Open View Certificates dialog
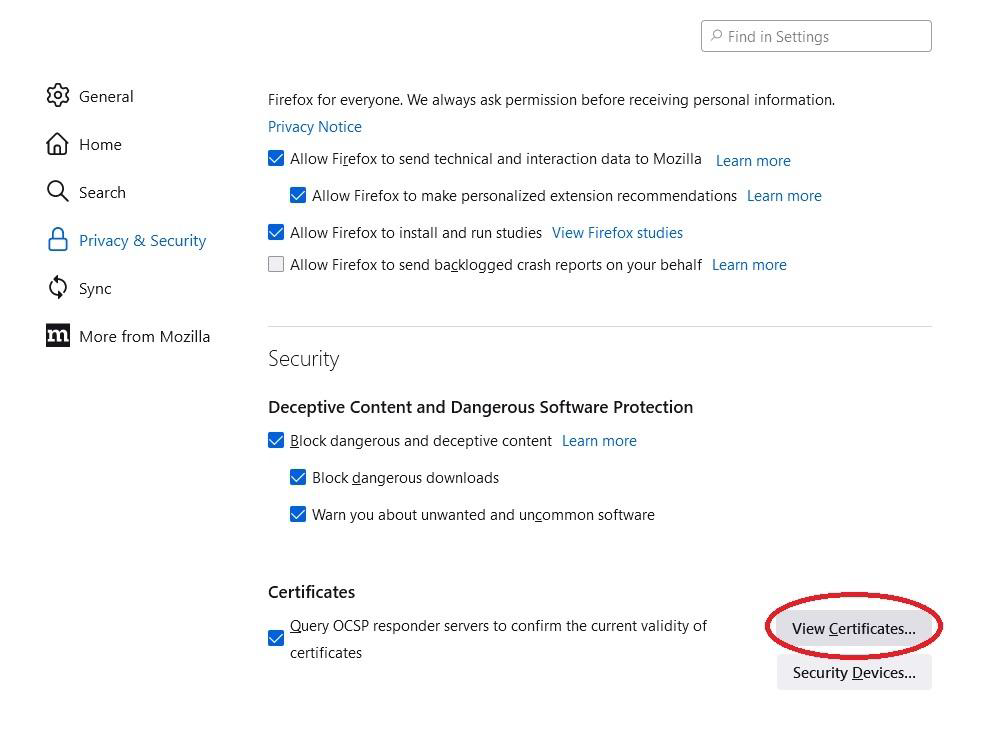 point(853,628)
